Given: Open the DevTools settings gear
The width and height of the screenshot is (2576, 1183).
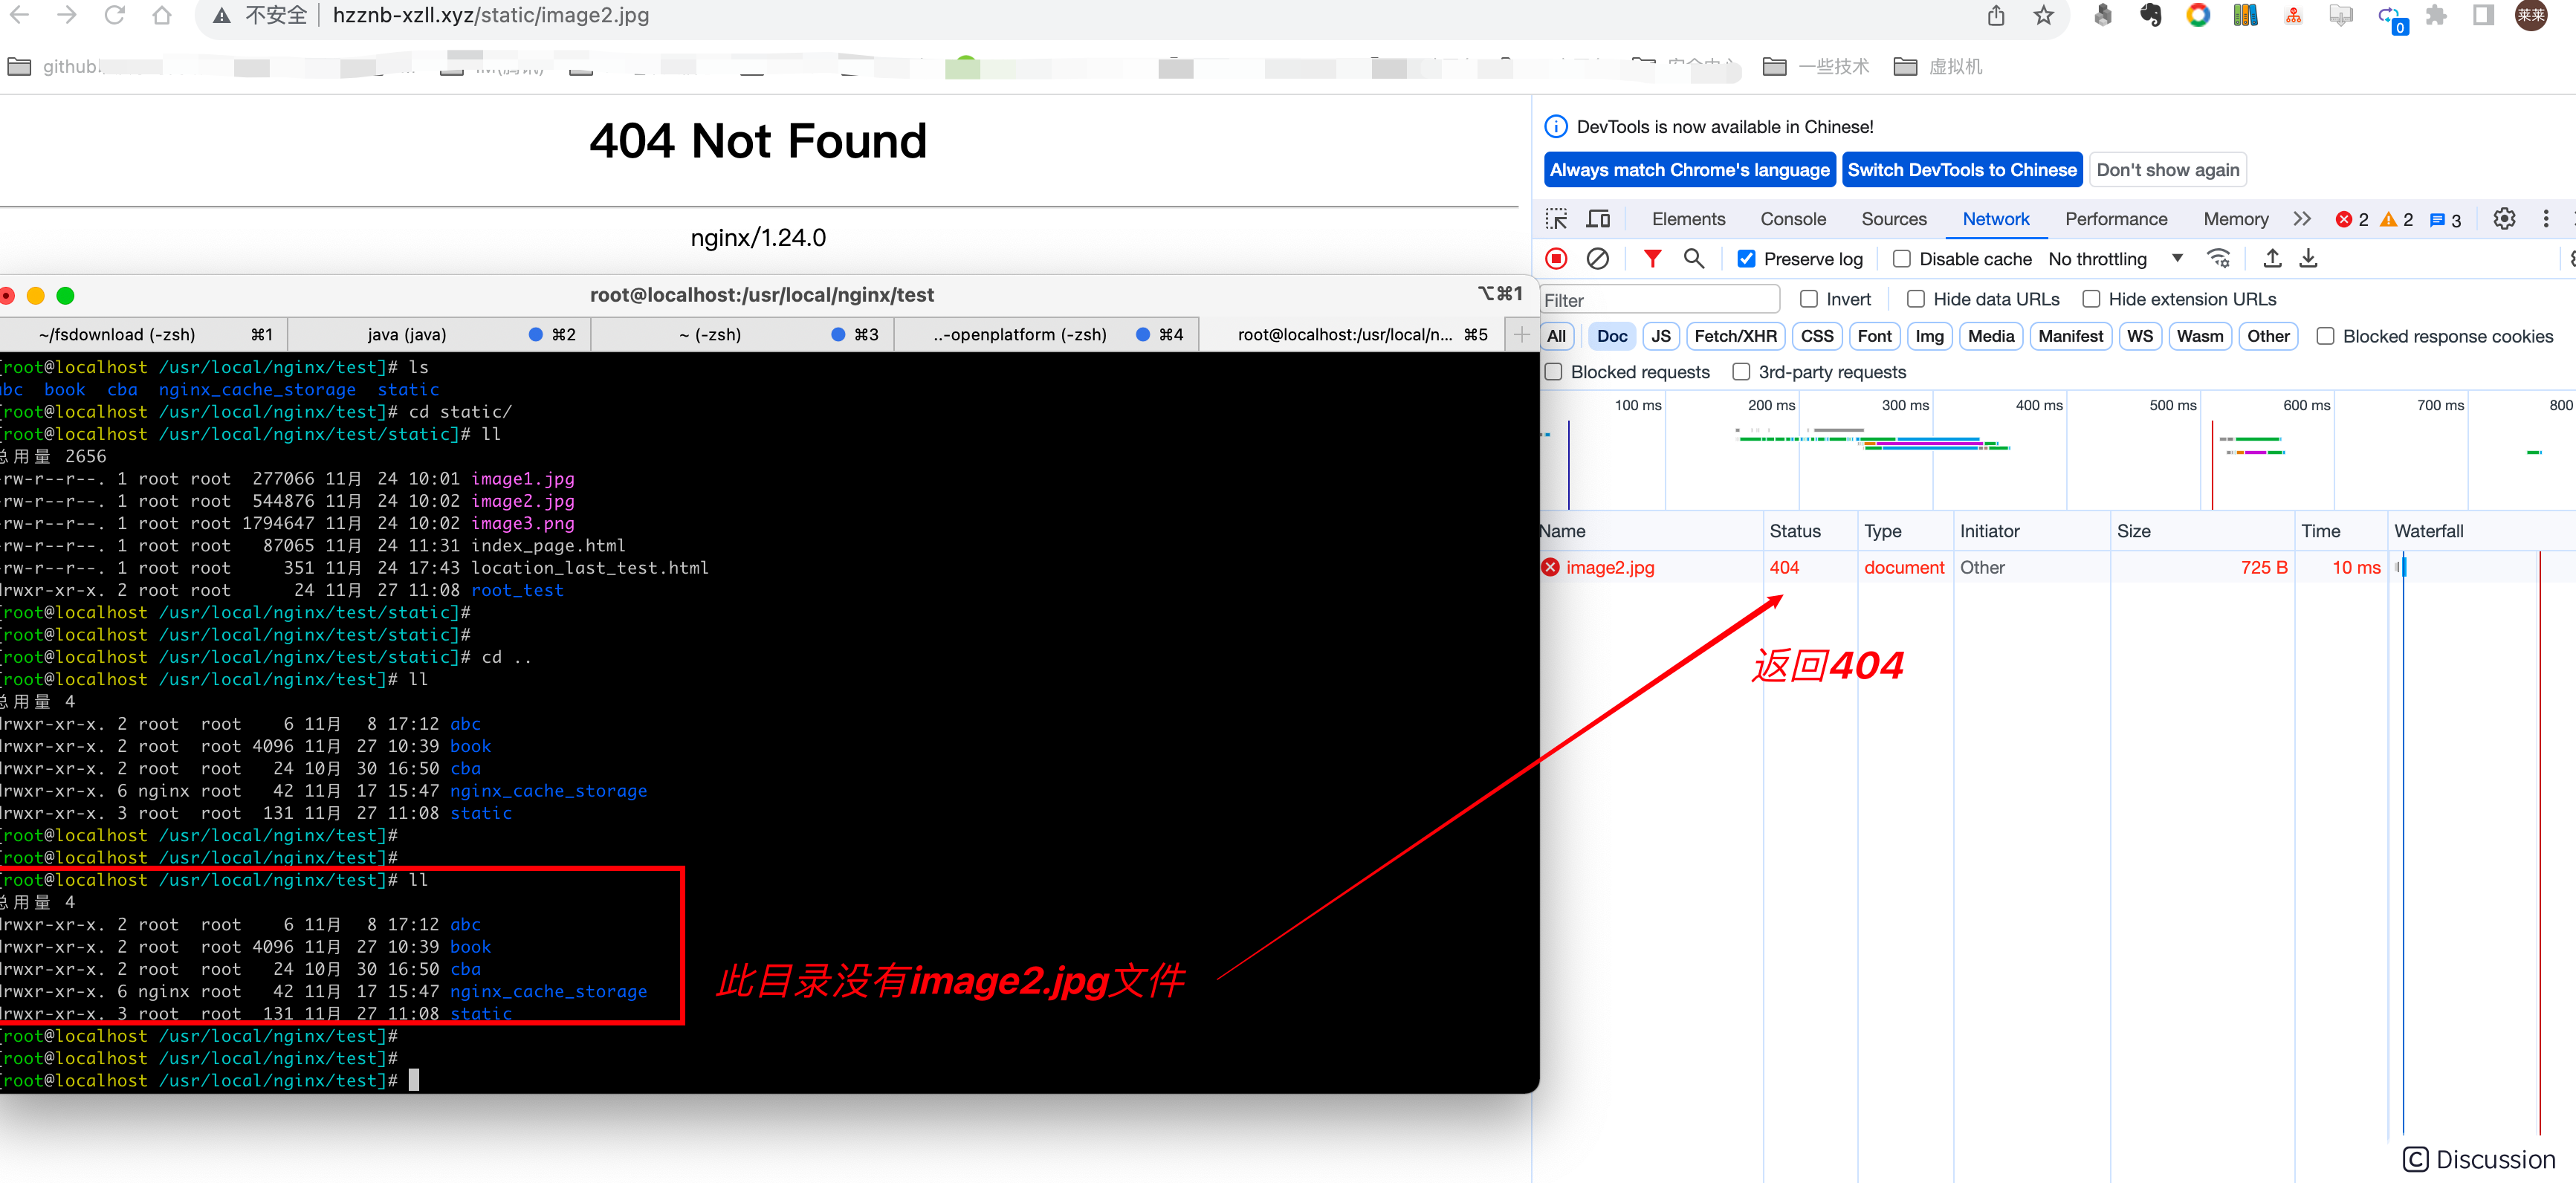Looking at the screenshot, I should (x=2503, y=219).
